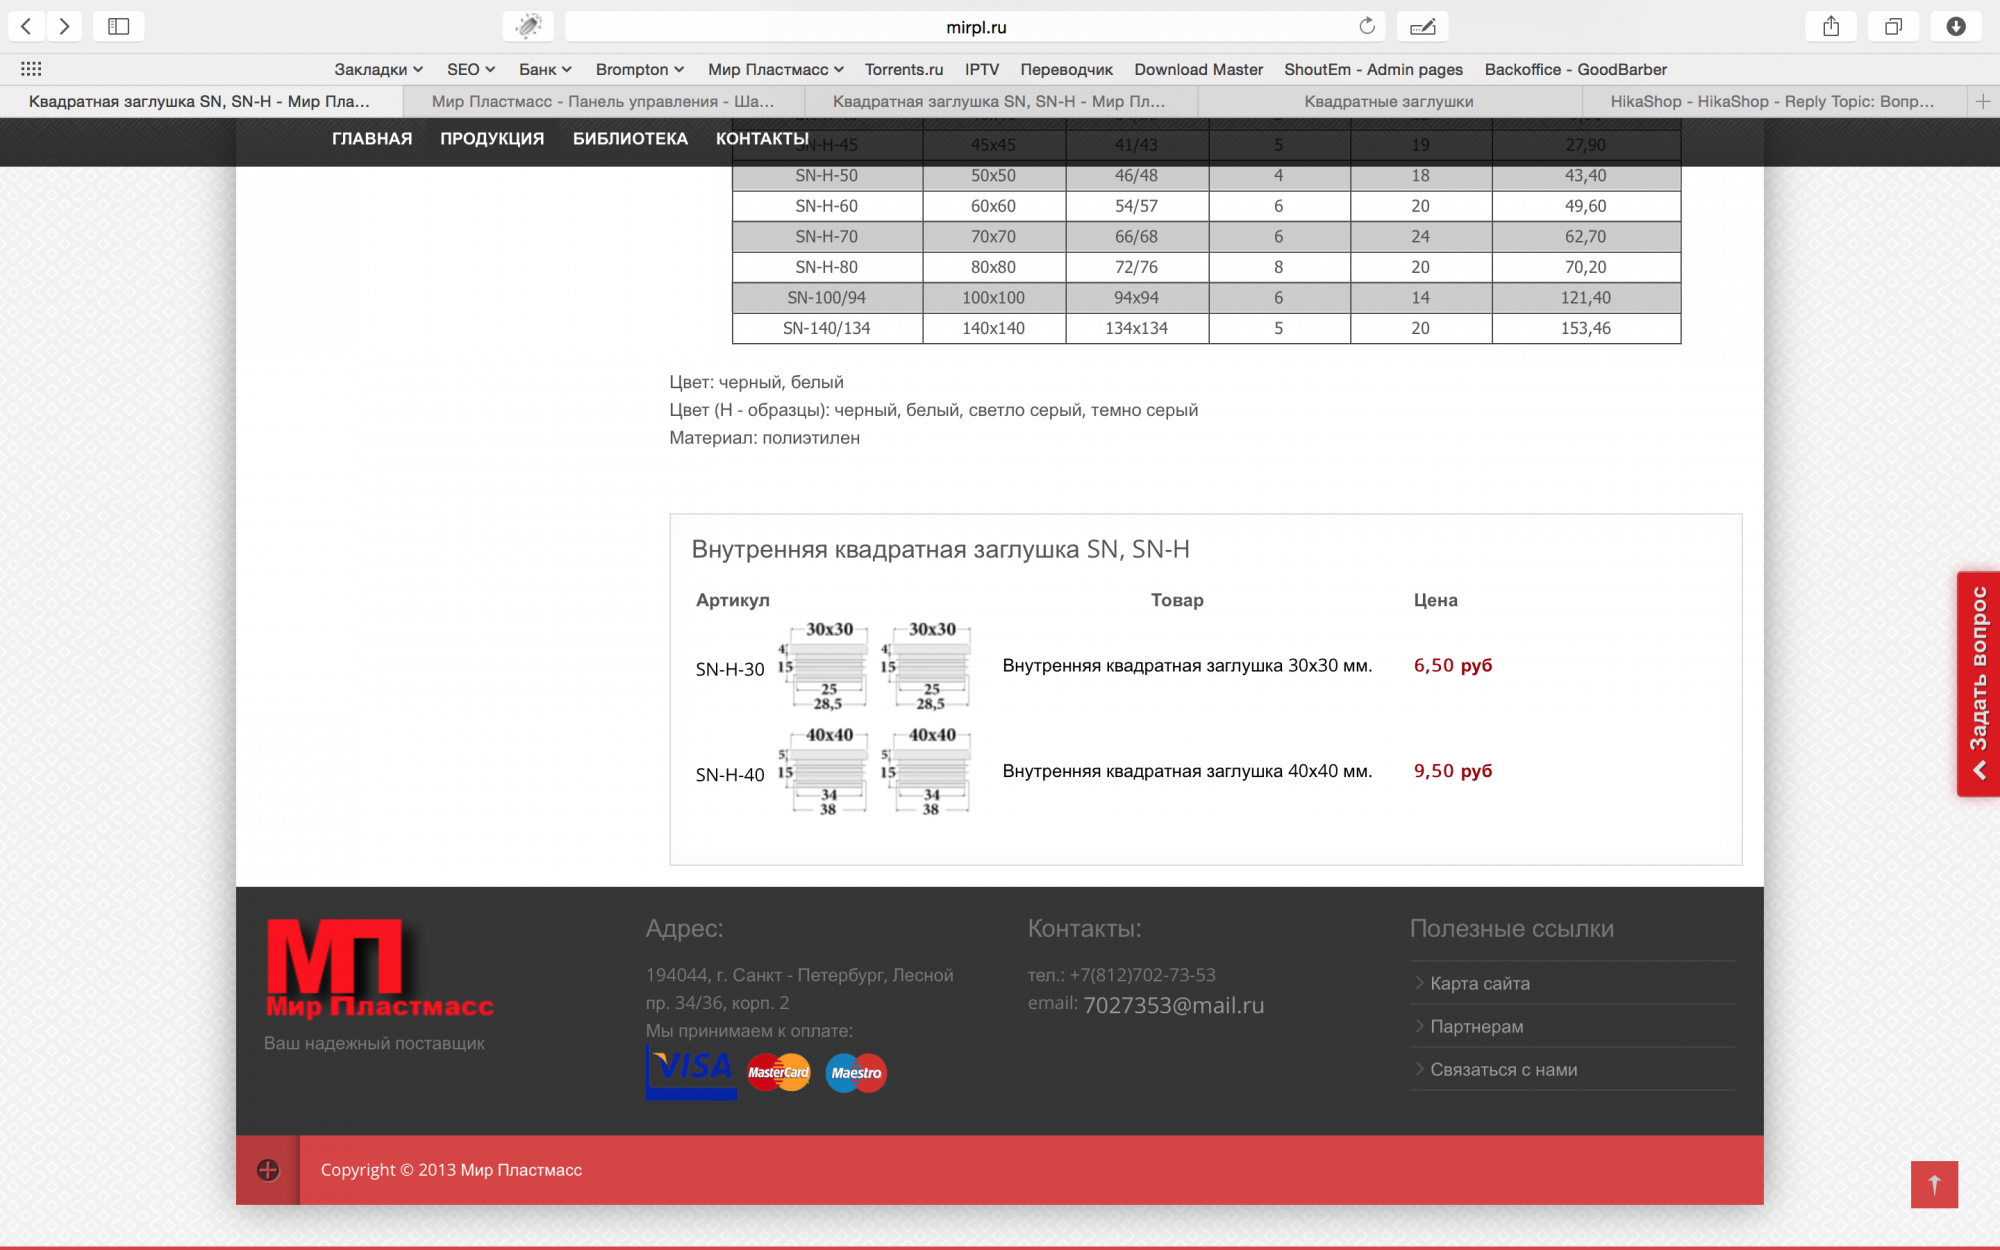The image size is (2000, 1250).
Task: Click the scroll-to-top arrow button
Action: [x=1934, y=1184]
